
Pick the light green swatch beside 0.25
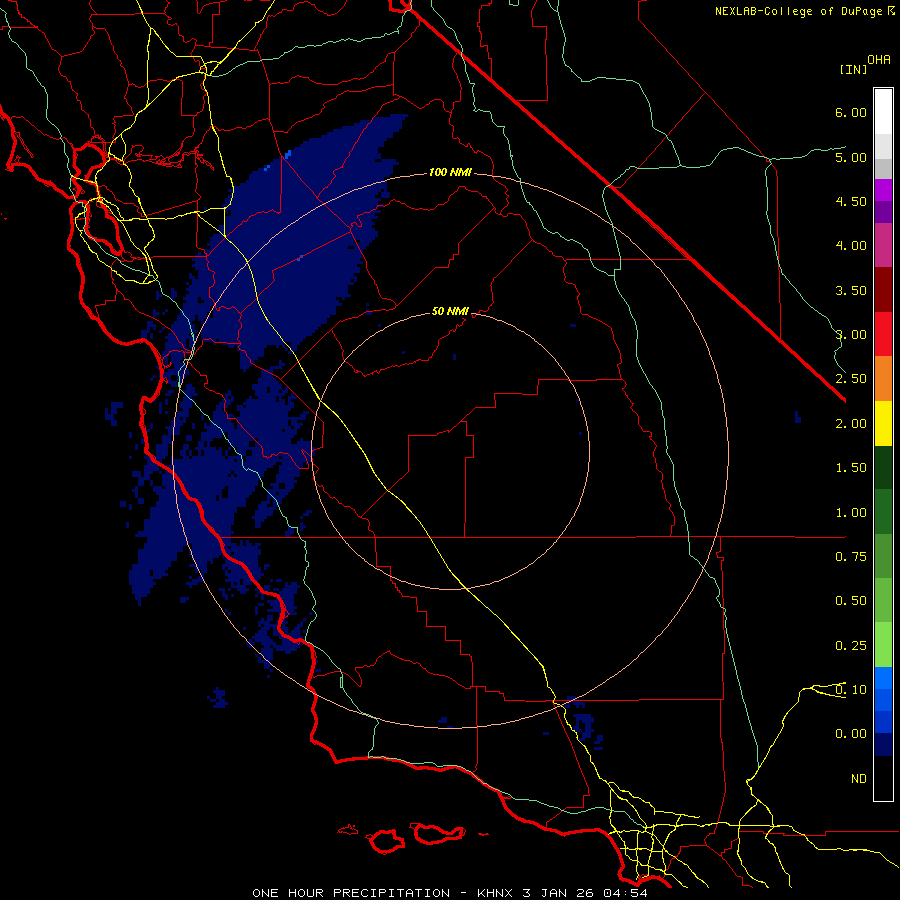(x=883, y=645)
